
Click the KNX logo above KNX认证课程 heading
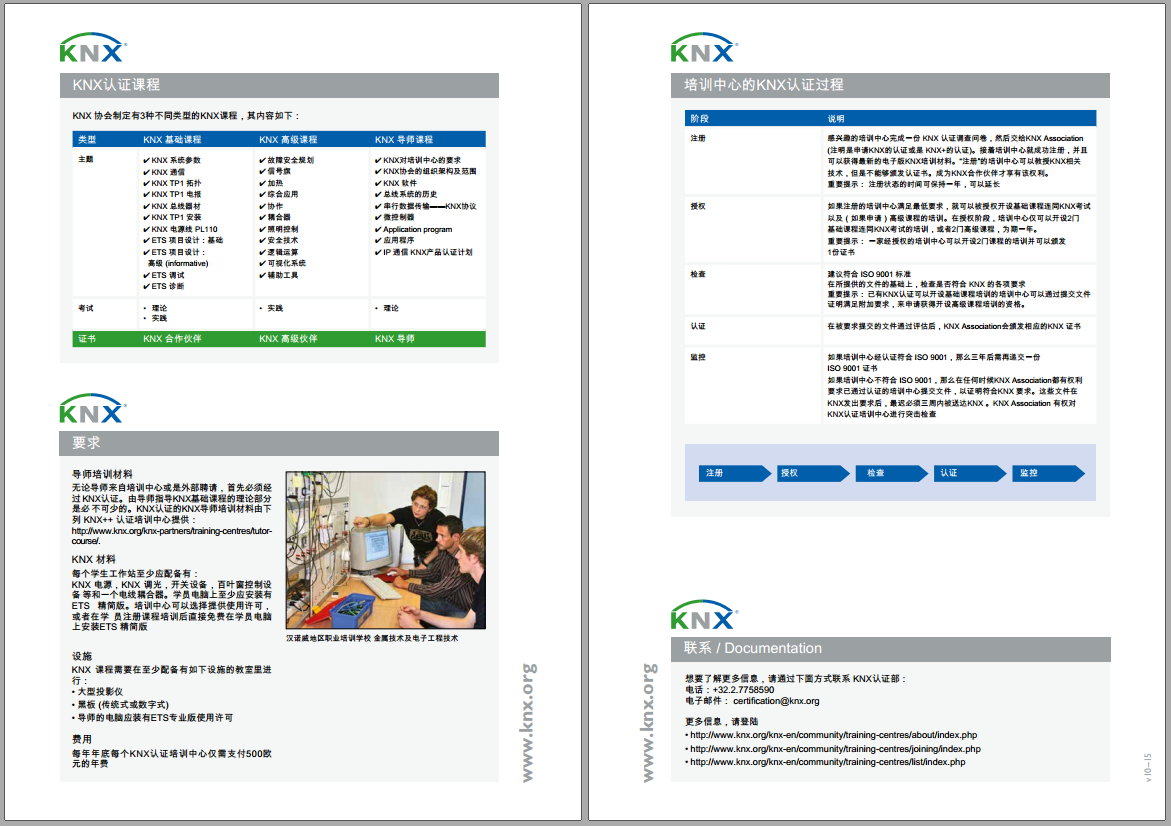92,48
